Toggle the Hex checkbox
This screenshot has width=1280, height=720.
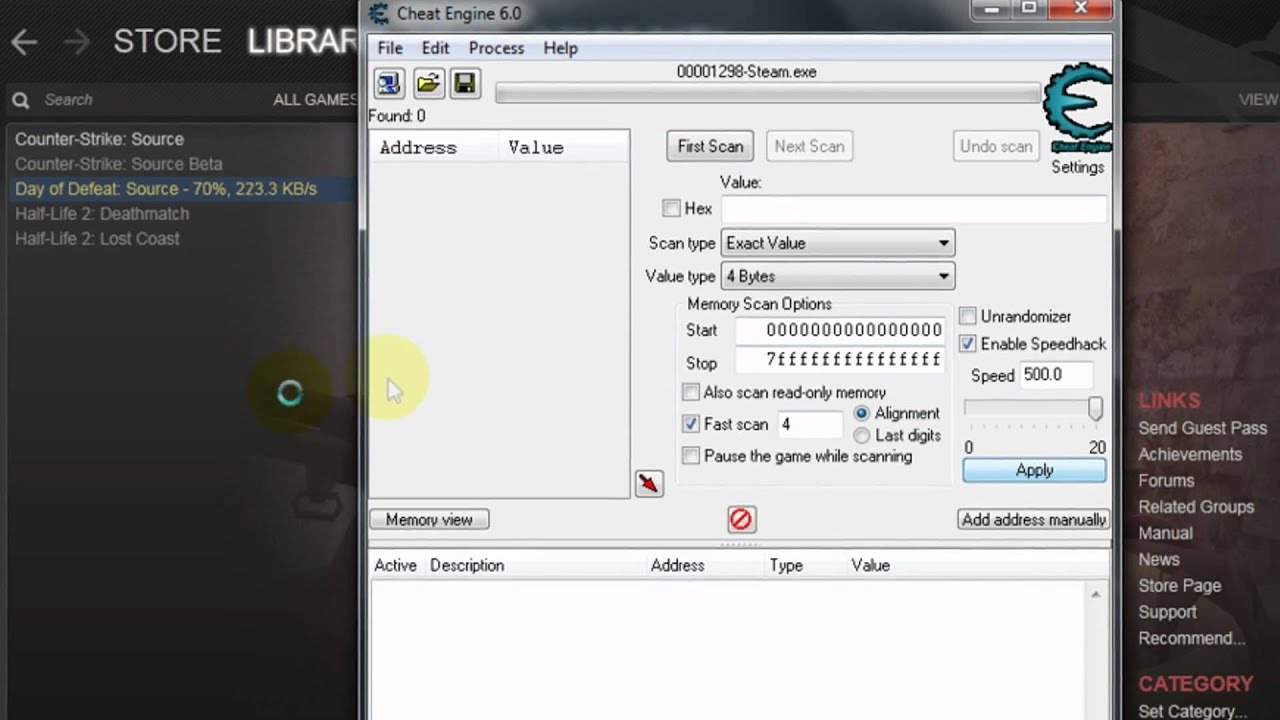coord(671,208)
